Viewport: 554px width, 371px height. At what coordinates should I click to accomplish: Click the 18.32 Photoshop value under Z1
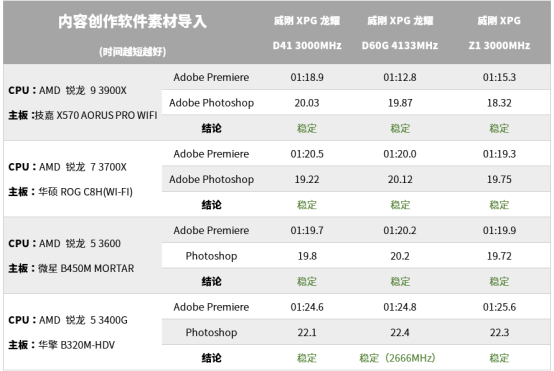pos(499,103)
